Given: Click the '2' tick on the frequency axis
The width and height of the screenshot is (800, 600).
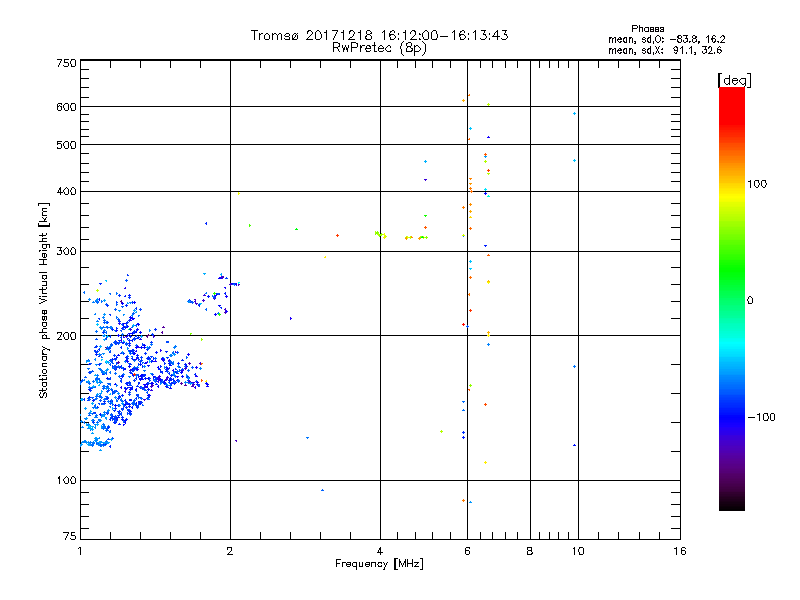Looking at the screenshot, I should click(230, 551).
